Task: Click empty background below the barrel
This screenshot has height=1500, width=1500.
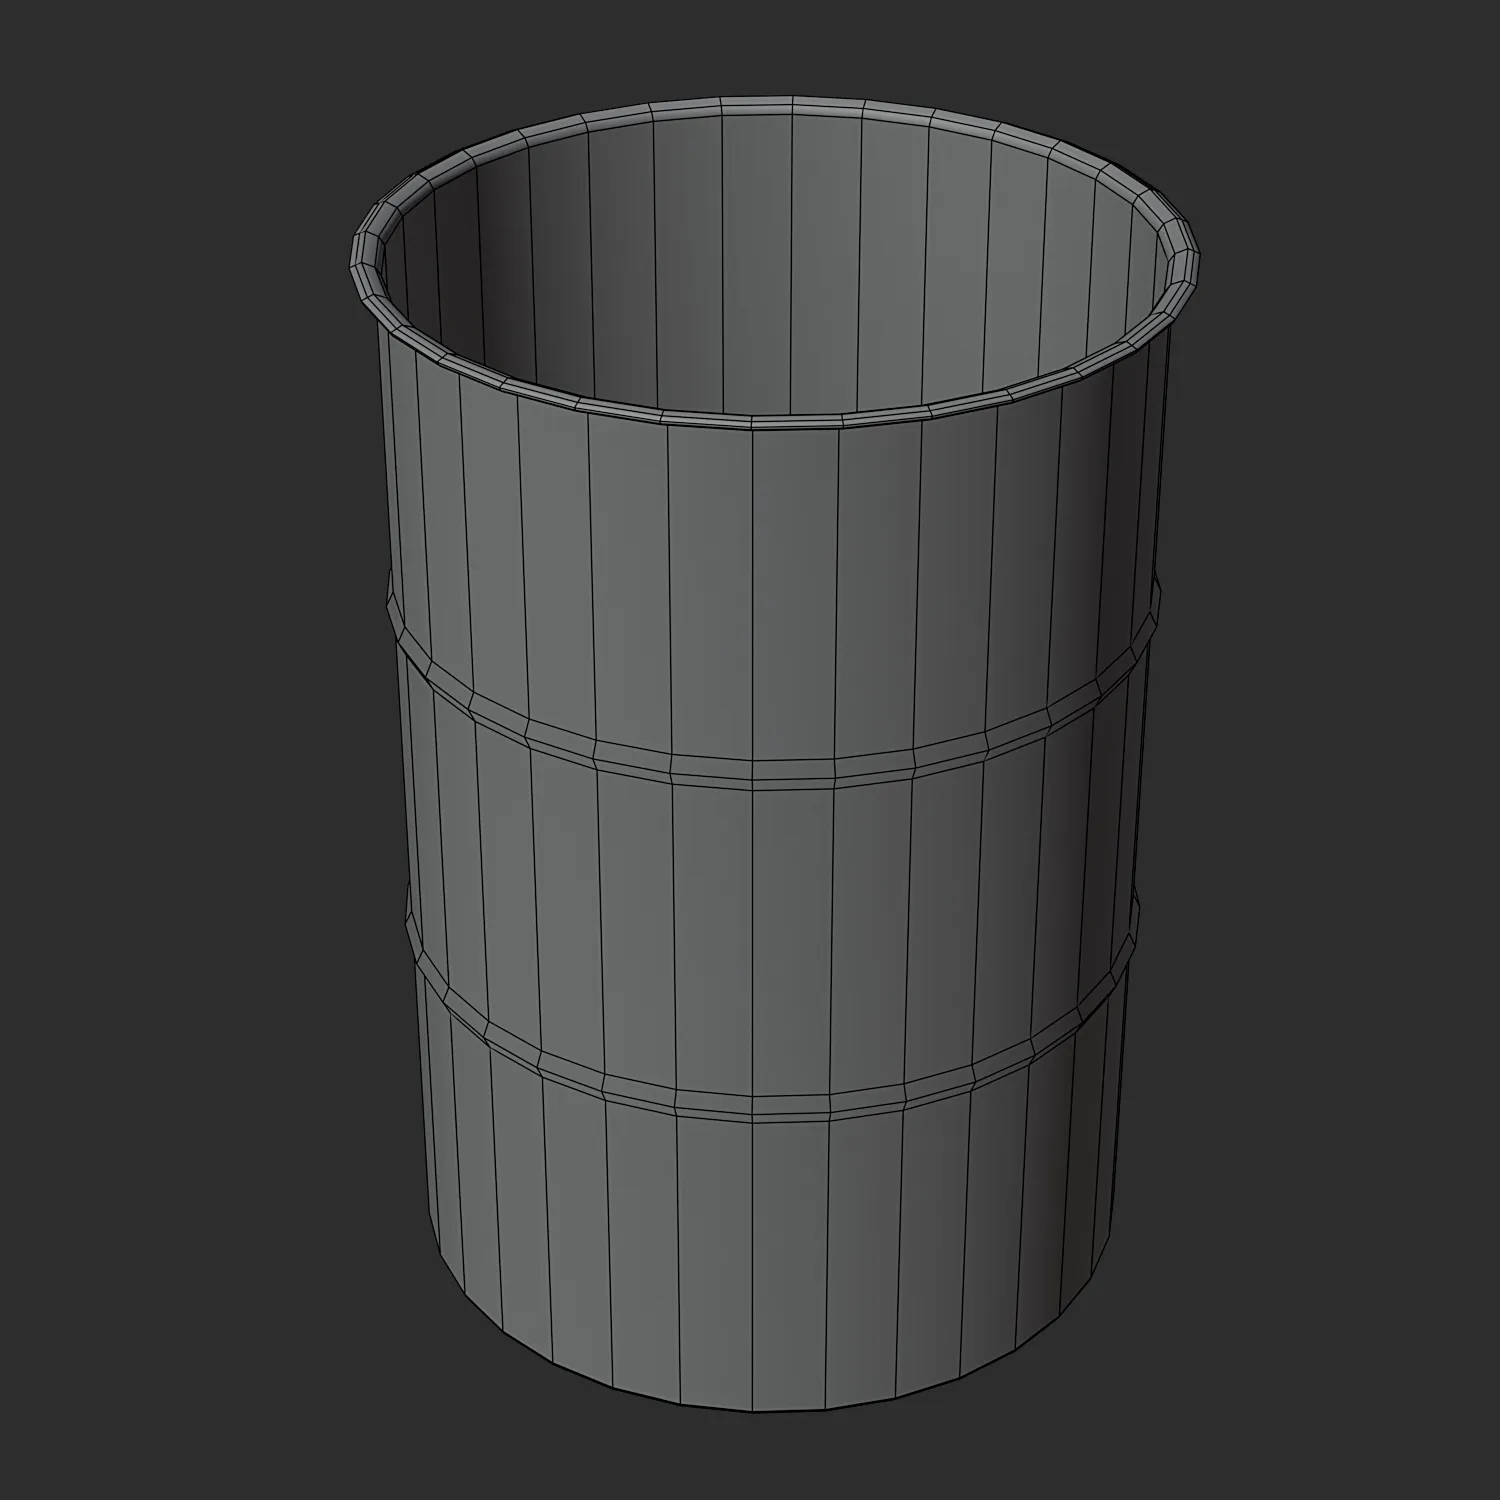Action: click(x=750, y=1460)
